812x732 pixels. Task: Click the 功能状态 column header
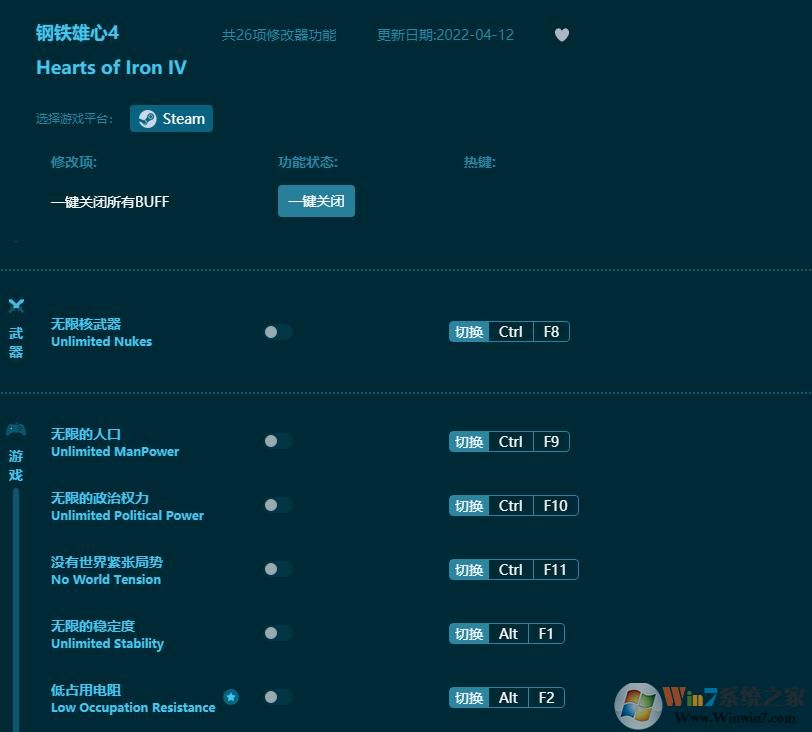pyautogui.click(x=308, y=162)
